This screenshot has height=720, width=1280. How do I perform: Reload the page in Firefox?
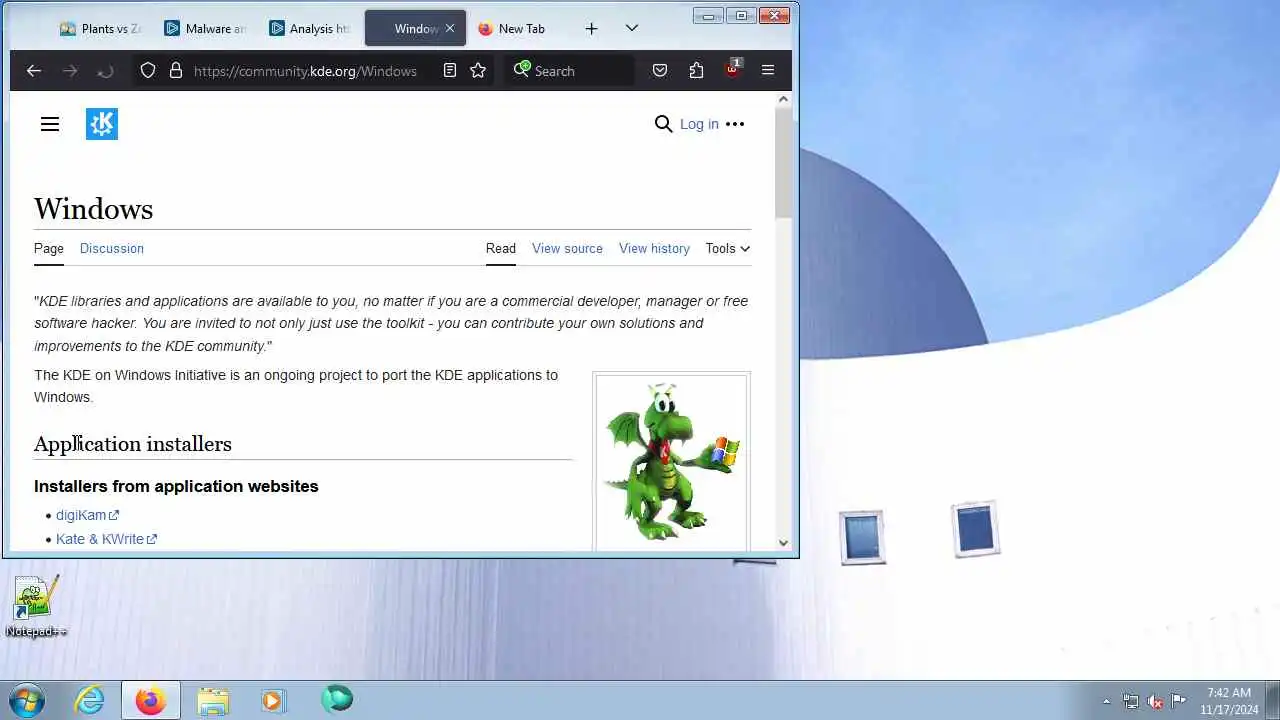click(105, 70)
